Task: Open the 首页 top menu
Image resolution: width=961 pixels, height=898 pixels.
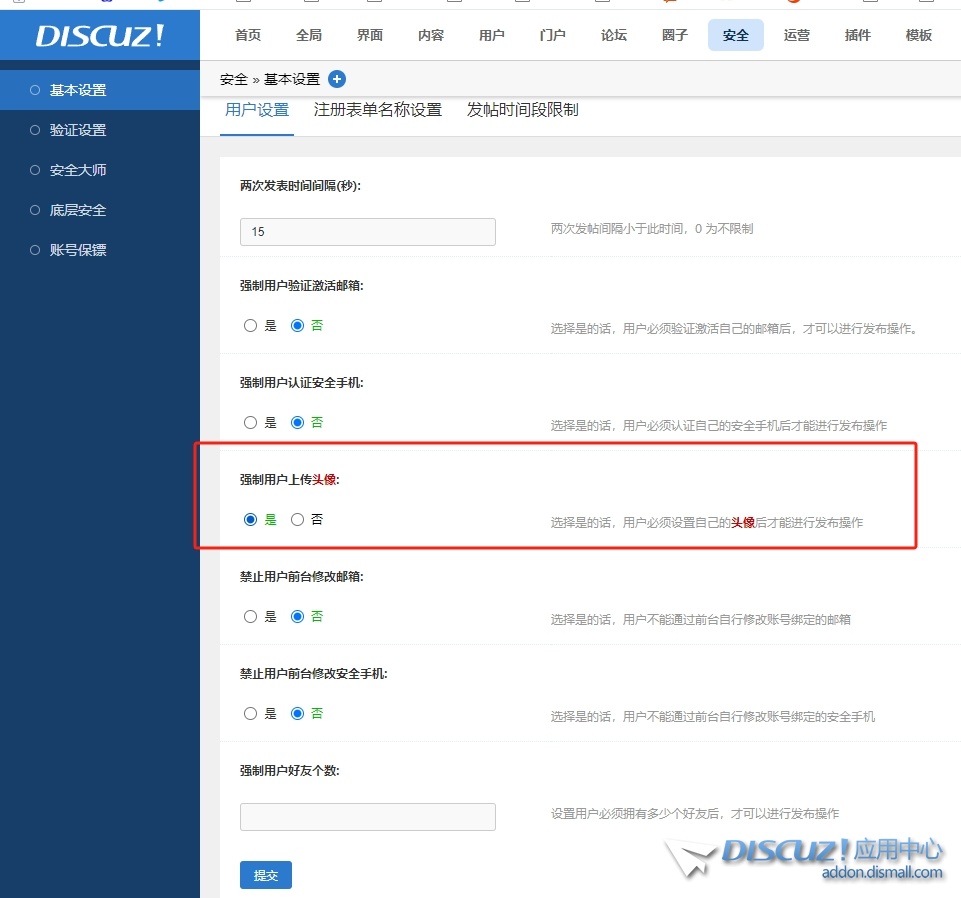Action: [248, 35]
